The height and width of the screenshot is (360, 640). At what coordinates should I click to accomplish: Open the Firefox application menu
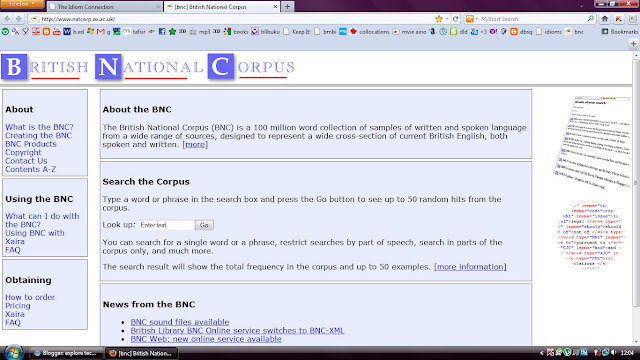tap(22, 4)
